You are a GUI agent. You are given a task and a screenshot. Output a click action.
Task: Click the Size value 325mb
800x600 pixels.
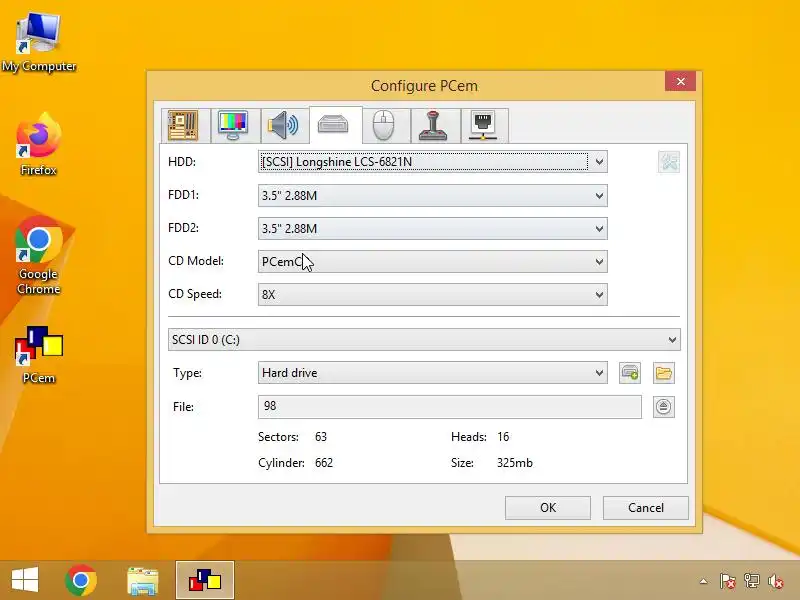(x=515, y=463)
